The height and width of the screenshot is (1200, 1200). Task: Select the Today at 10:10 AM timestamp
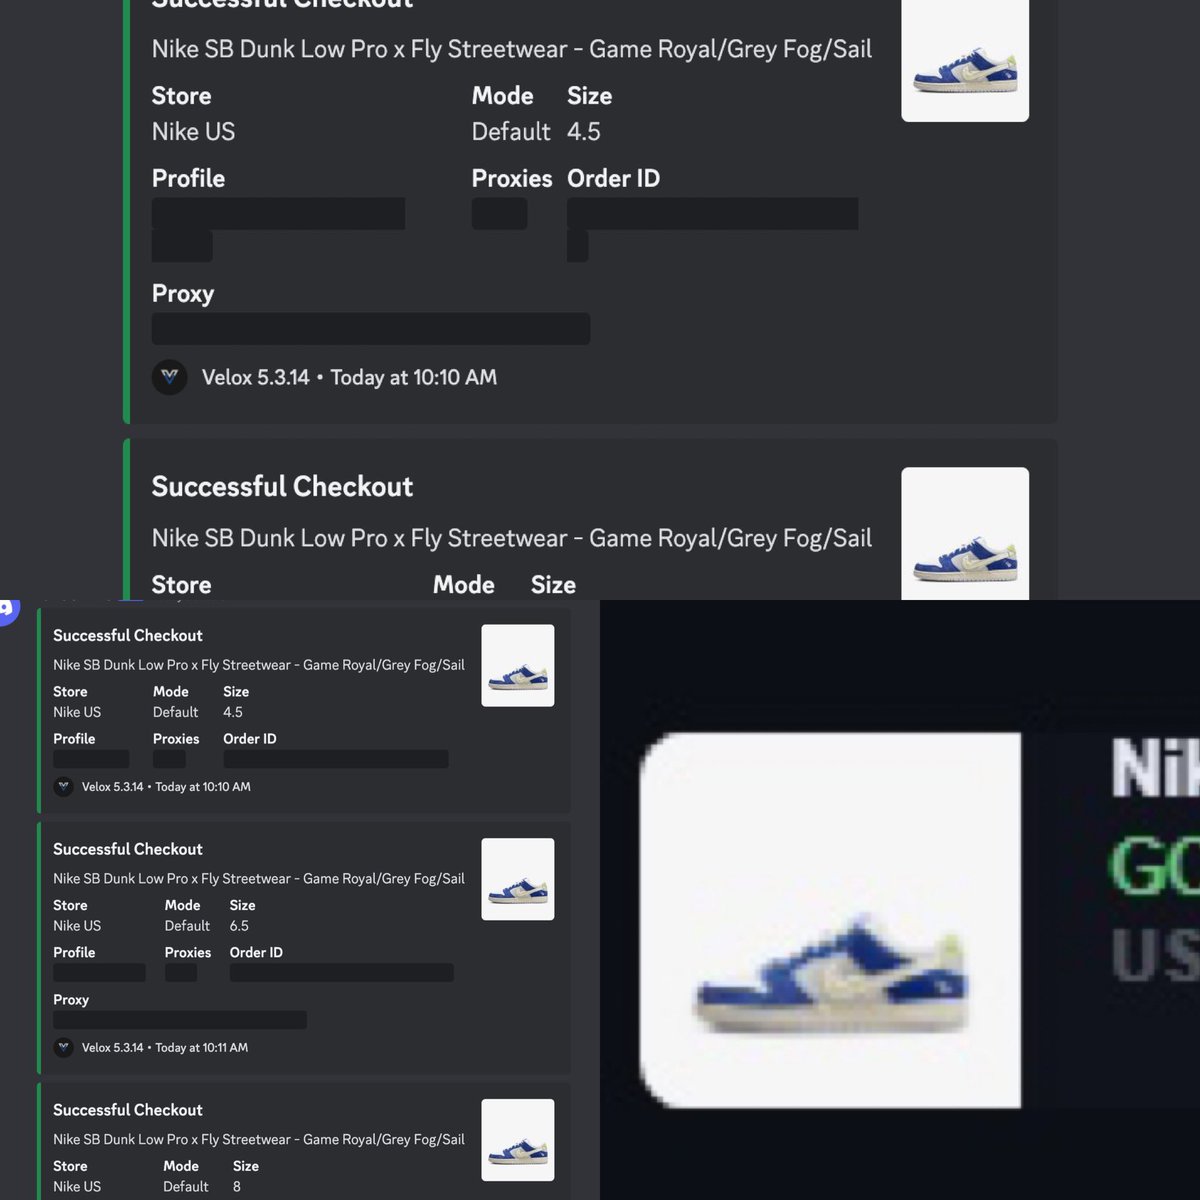(412, 377)
